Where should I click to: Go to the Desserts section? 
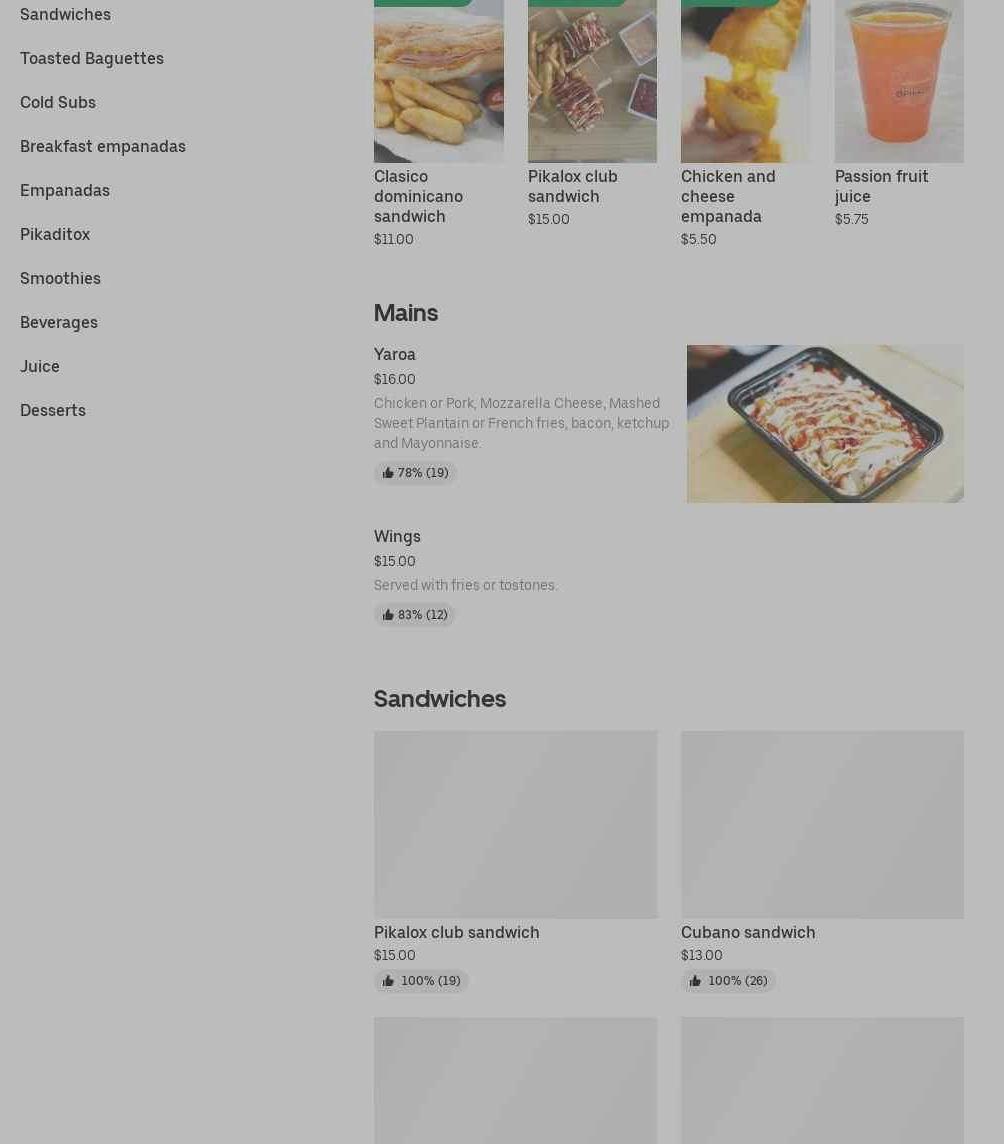pos(53,410)
